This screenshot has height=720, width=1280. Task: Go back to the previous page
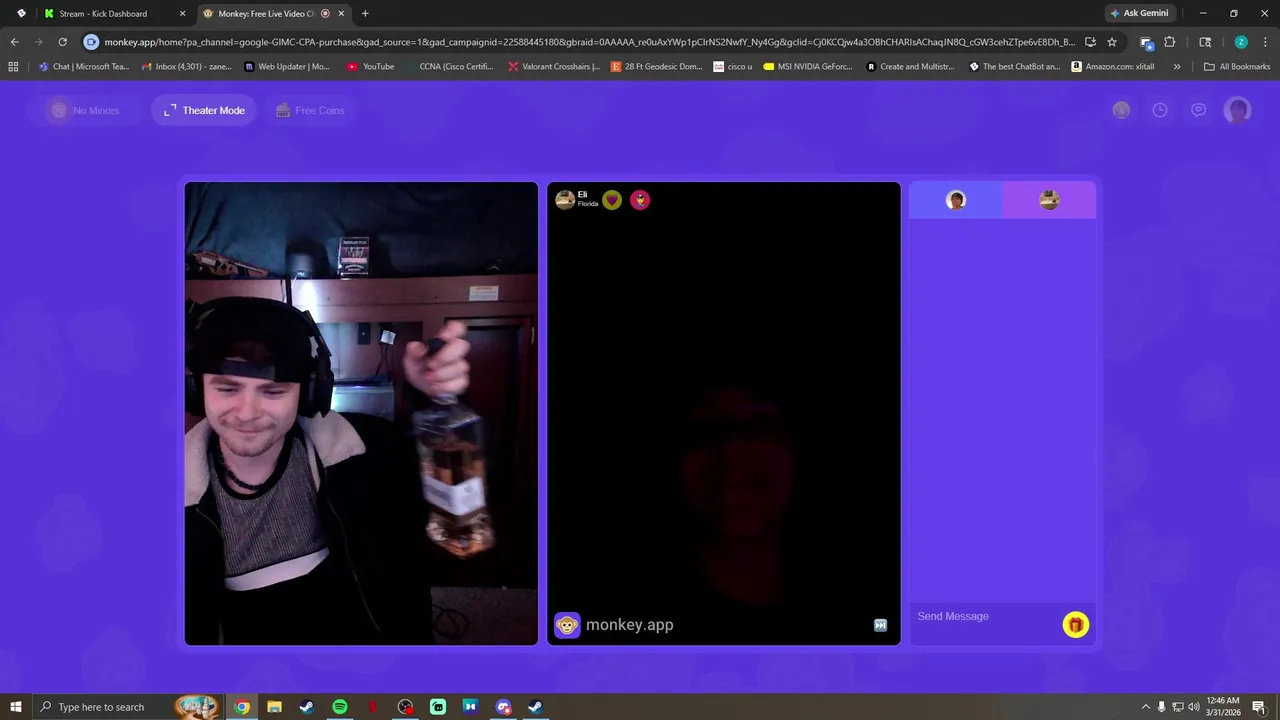[14, 42]
